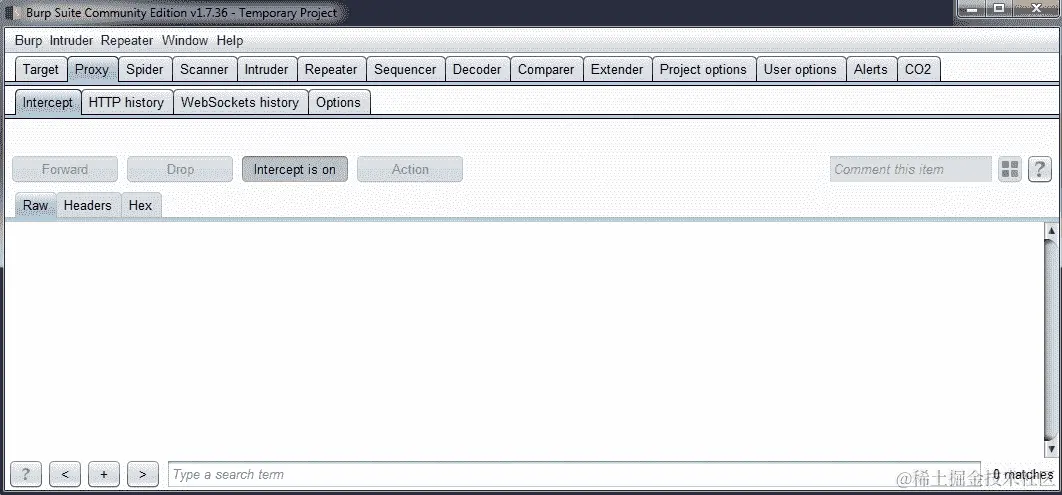1062x495 pixels.
Task: Go to previous search match
Action: coord(65,474)
